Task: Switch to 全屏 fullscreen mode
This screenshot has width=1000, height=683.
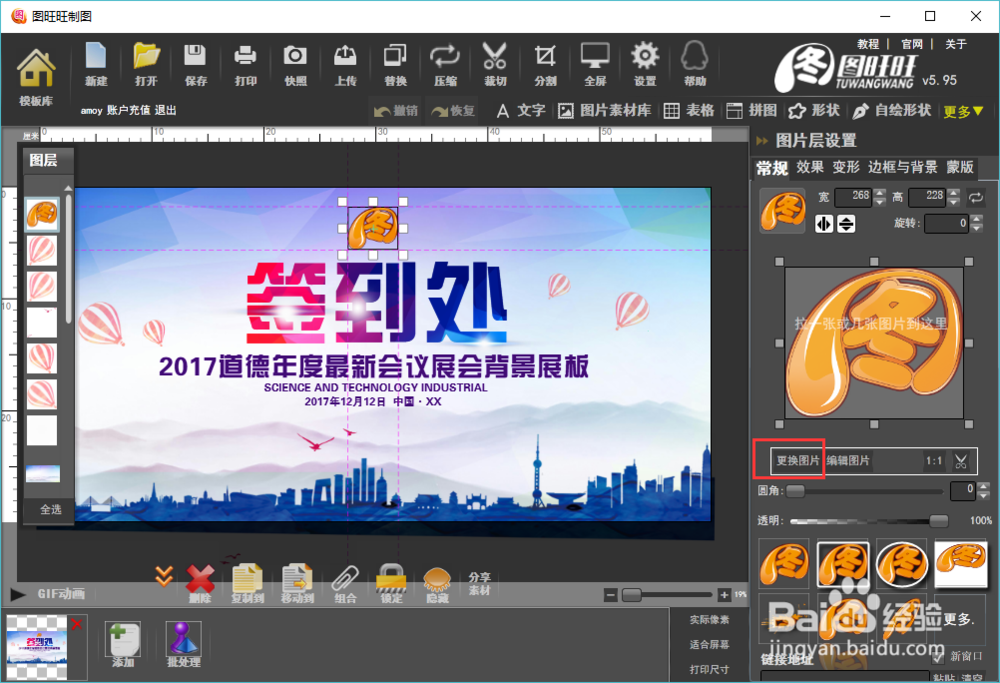Action: tap(595, 64)
